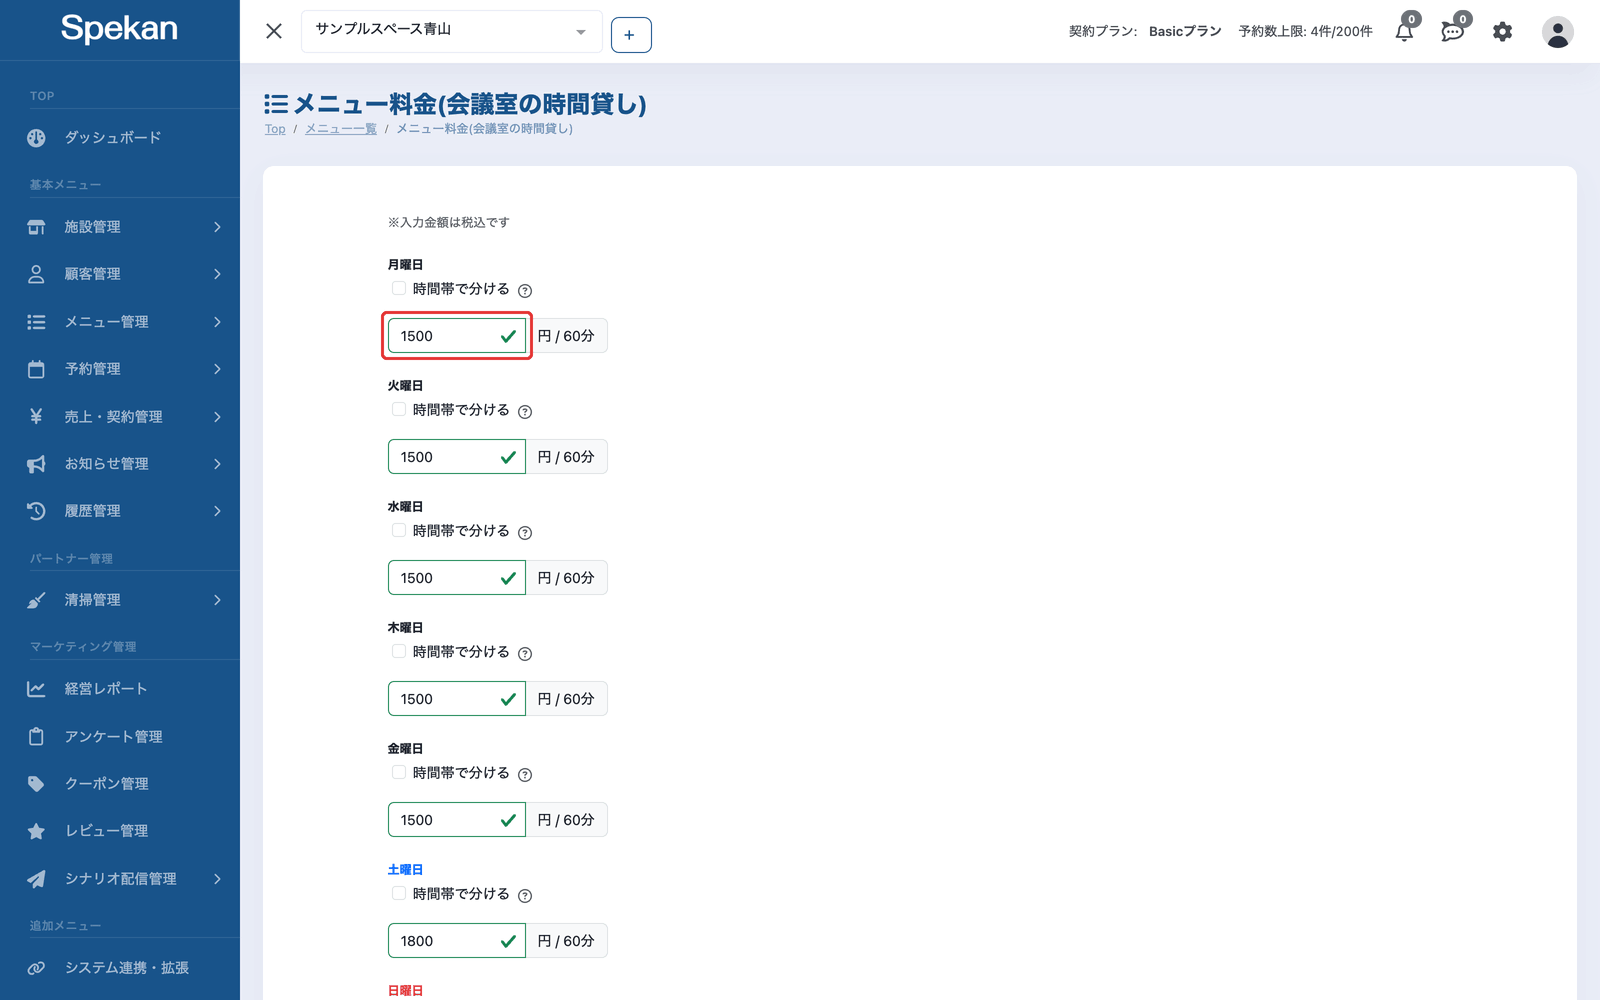The height and width of the screenshot is (1000, 1600).
Task: Open the settings gear icon
Action: tap(1502, 32)
